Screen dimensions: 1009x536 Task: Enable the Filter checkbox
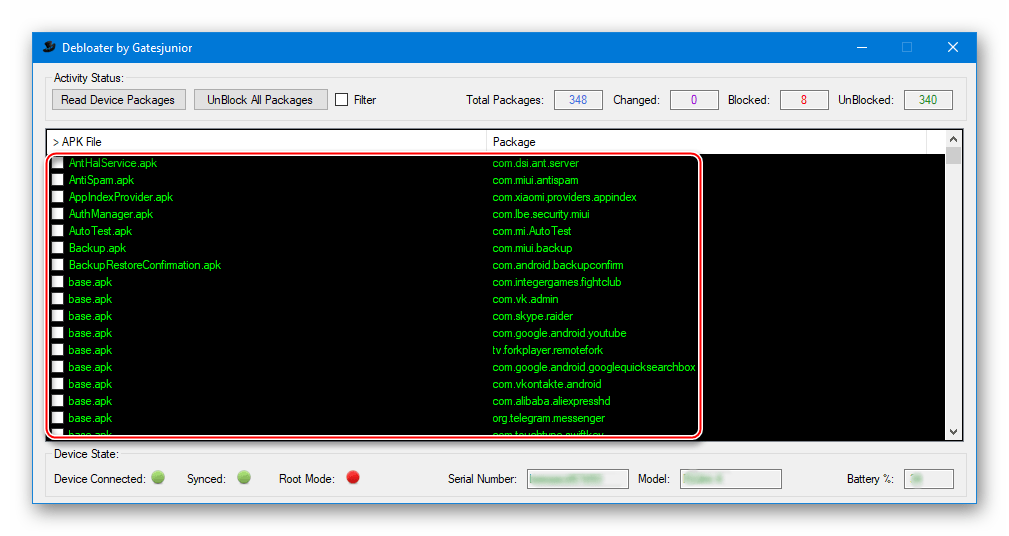coord(342,100)
